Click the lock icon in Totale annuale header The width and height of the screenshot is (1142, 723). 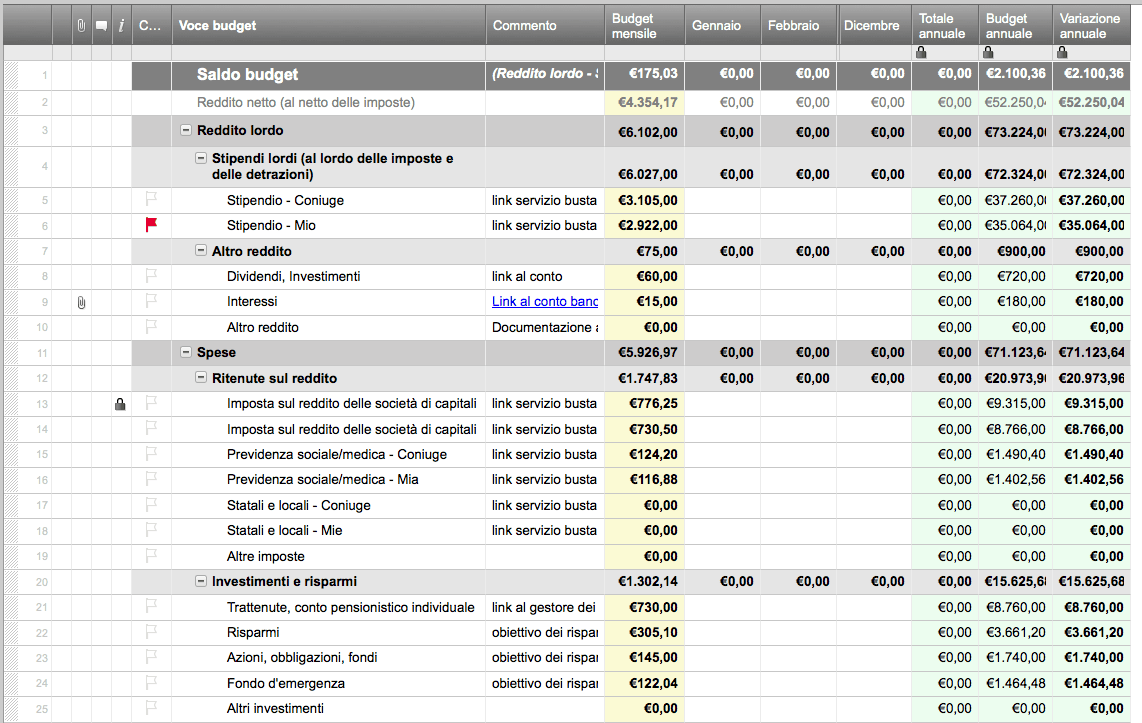(x=921, y=51)
